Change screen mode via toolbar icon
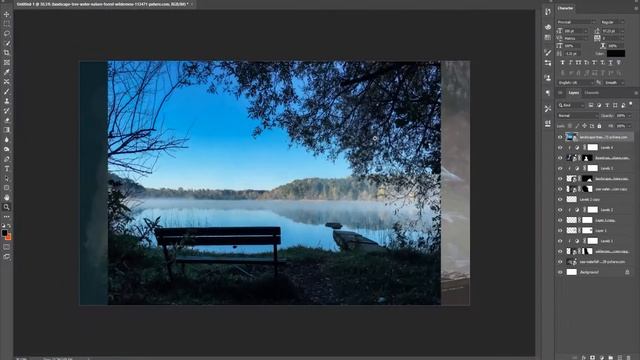640x360 pixels. 7,257
